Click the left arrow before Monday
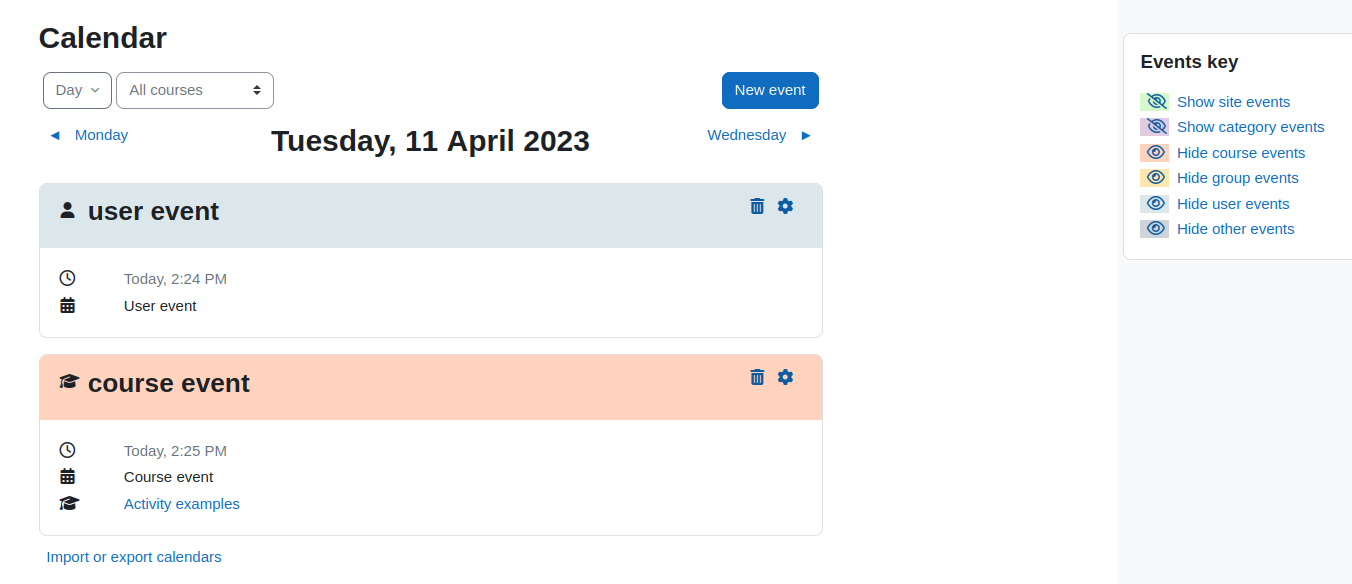Image resolution: width=1352 pixels, height=584 pixels. click(x=55, y=135)
